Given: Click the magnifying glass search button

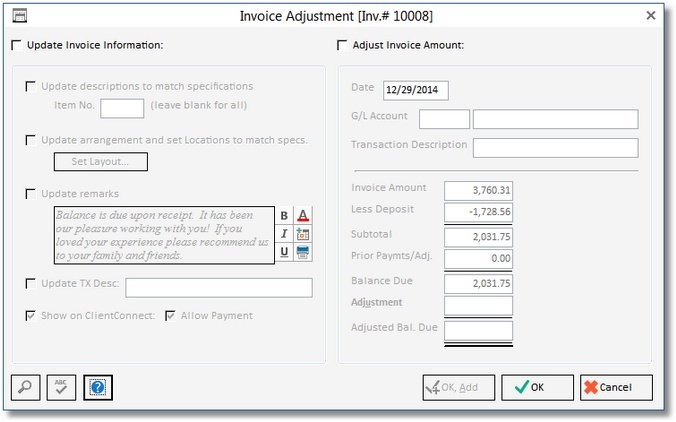Looking at the screenshot, I should point(25,387).
